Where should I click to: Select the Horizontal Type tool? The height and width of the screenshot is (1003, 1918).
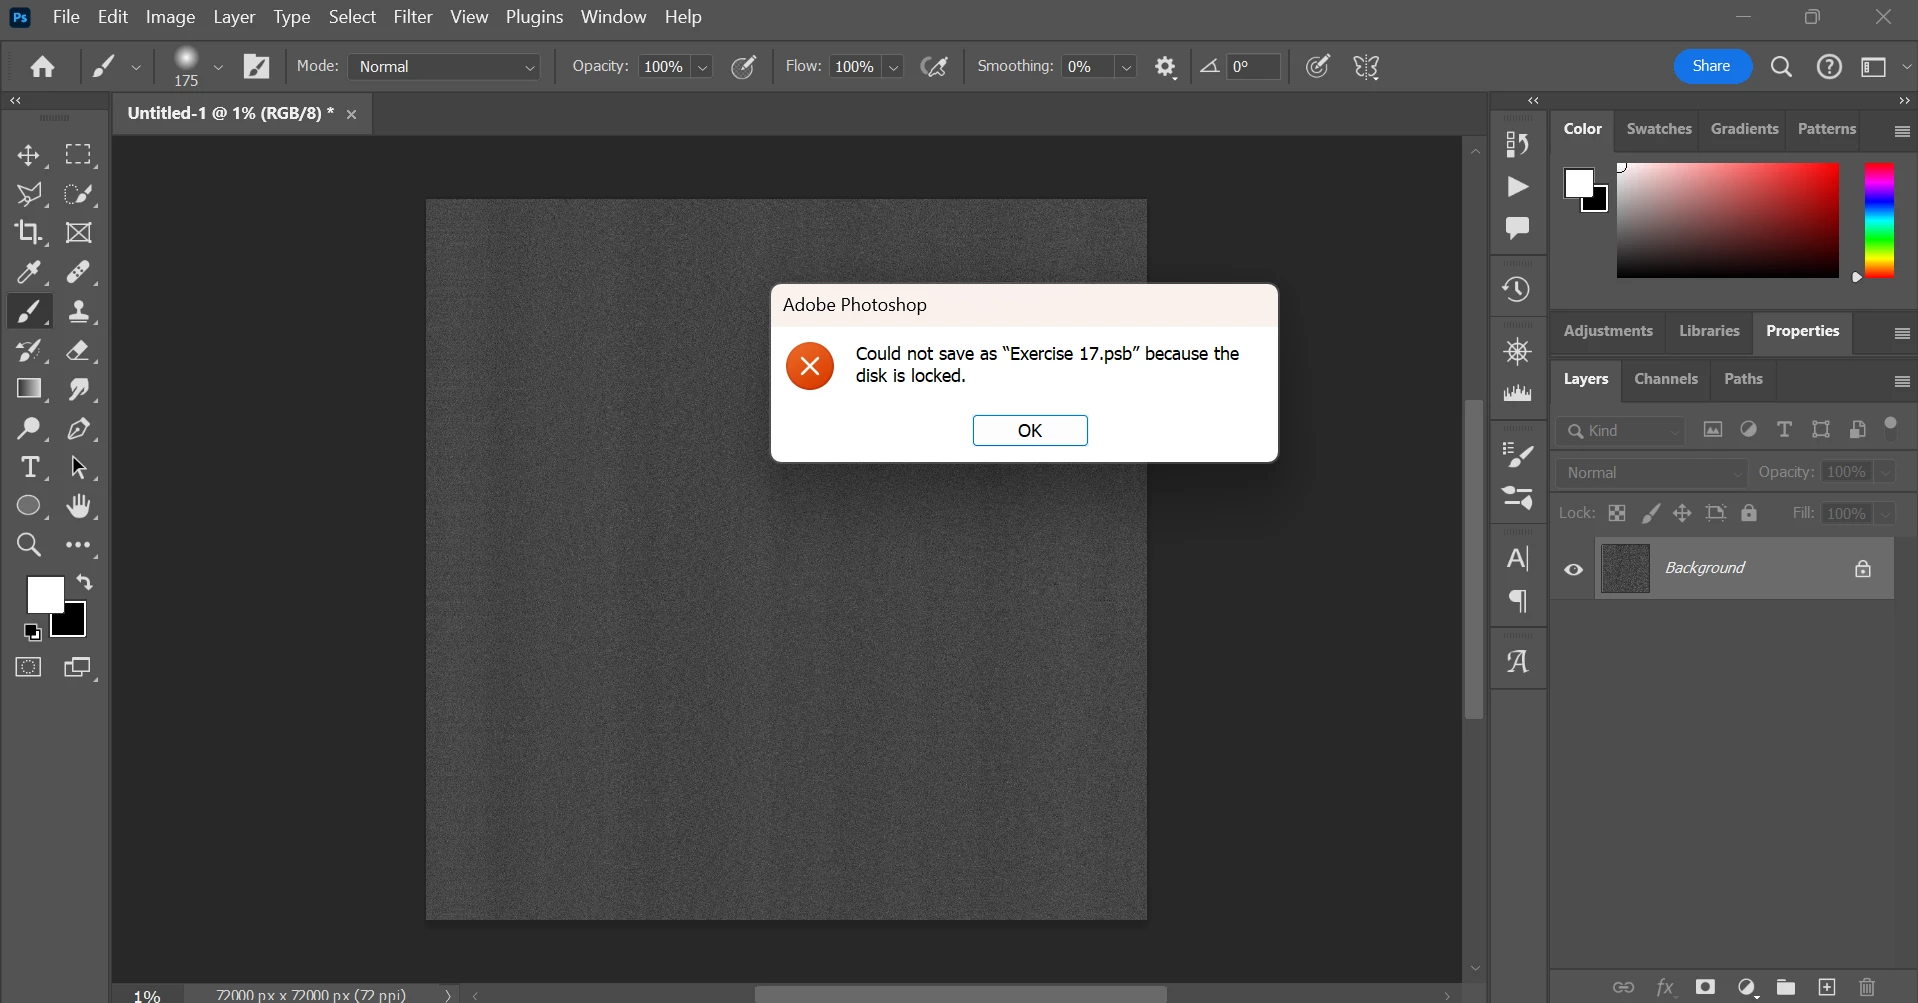[x=29, y=467]
